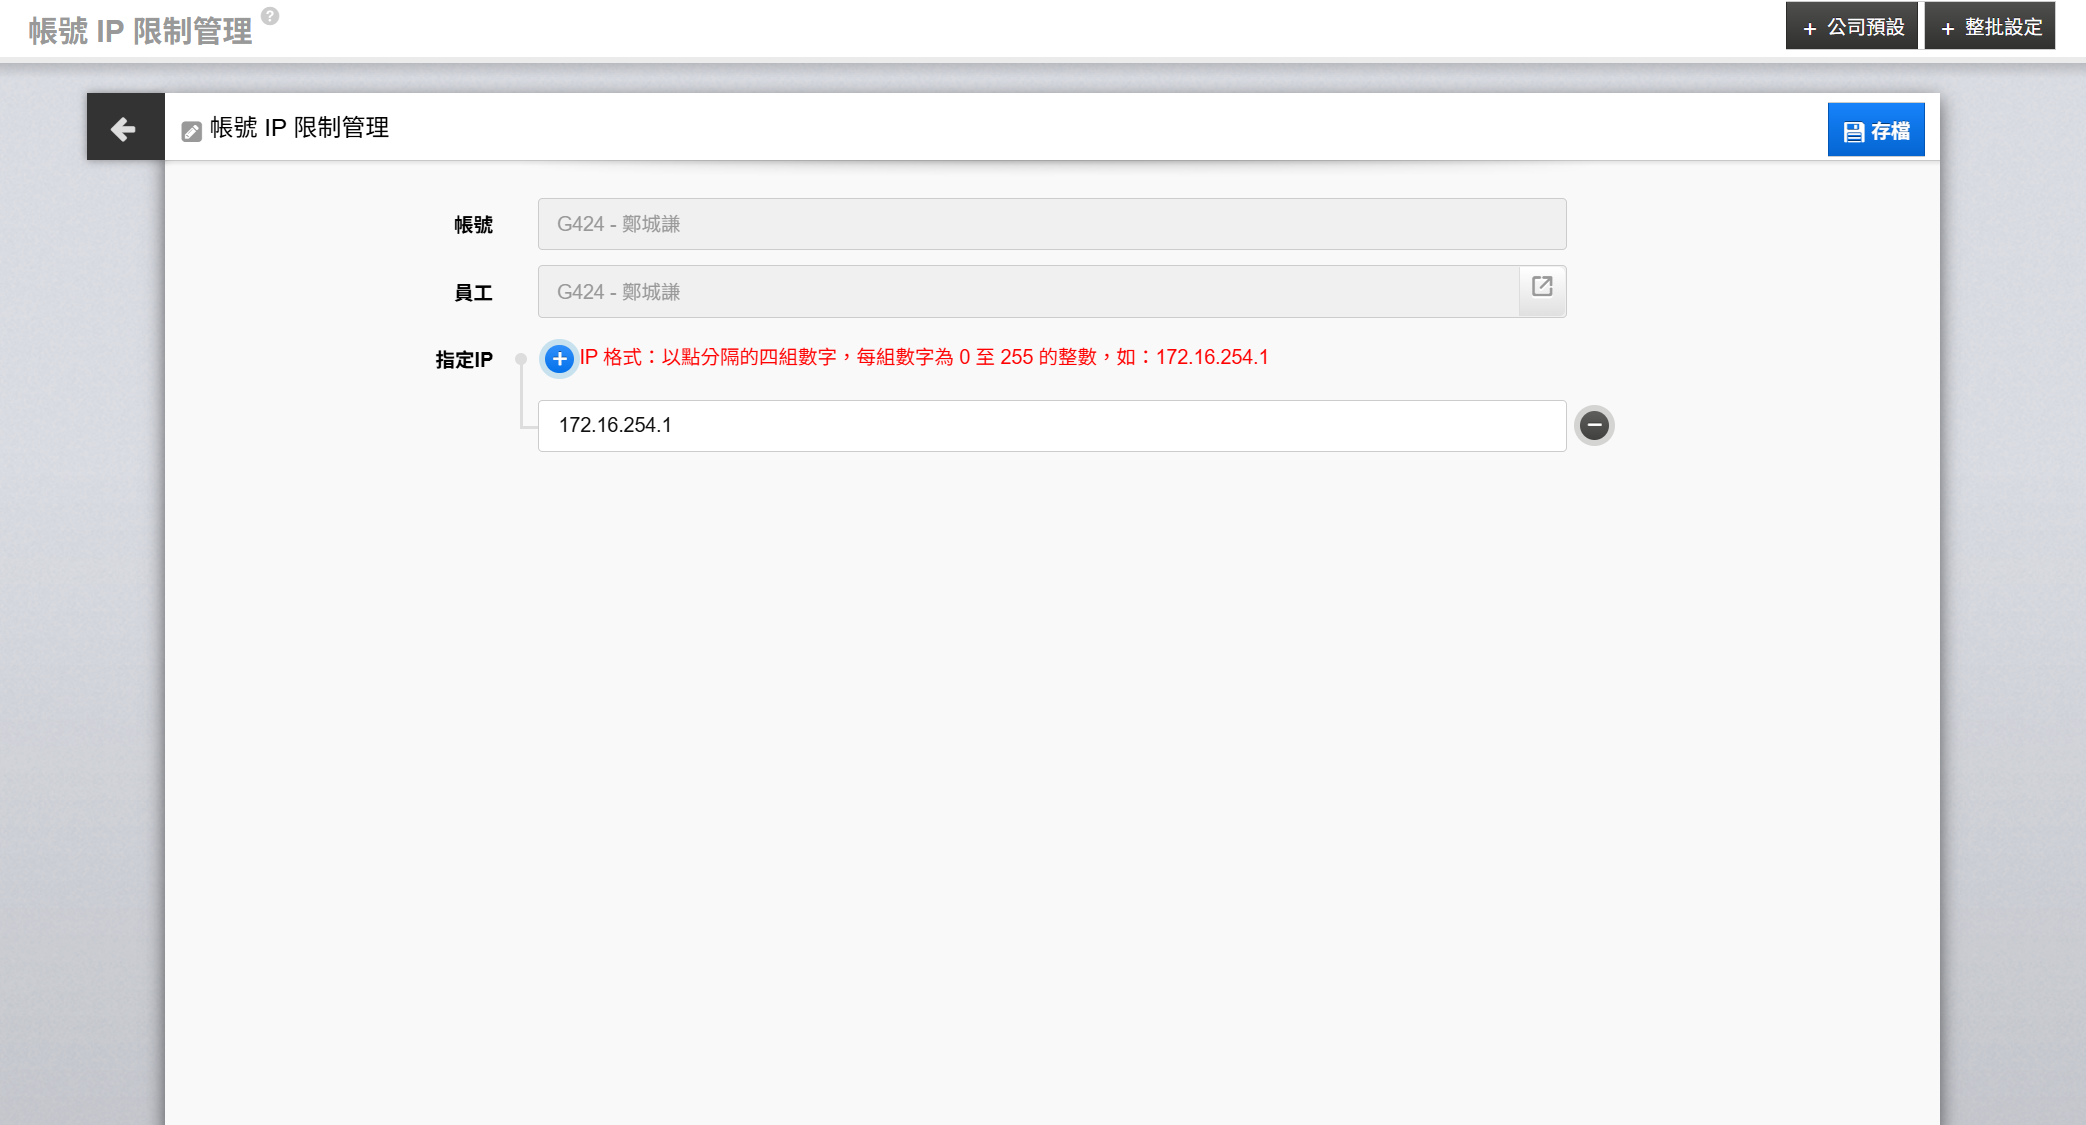
Task: Click the 帳號 field label
Action: click(473, 224)
